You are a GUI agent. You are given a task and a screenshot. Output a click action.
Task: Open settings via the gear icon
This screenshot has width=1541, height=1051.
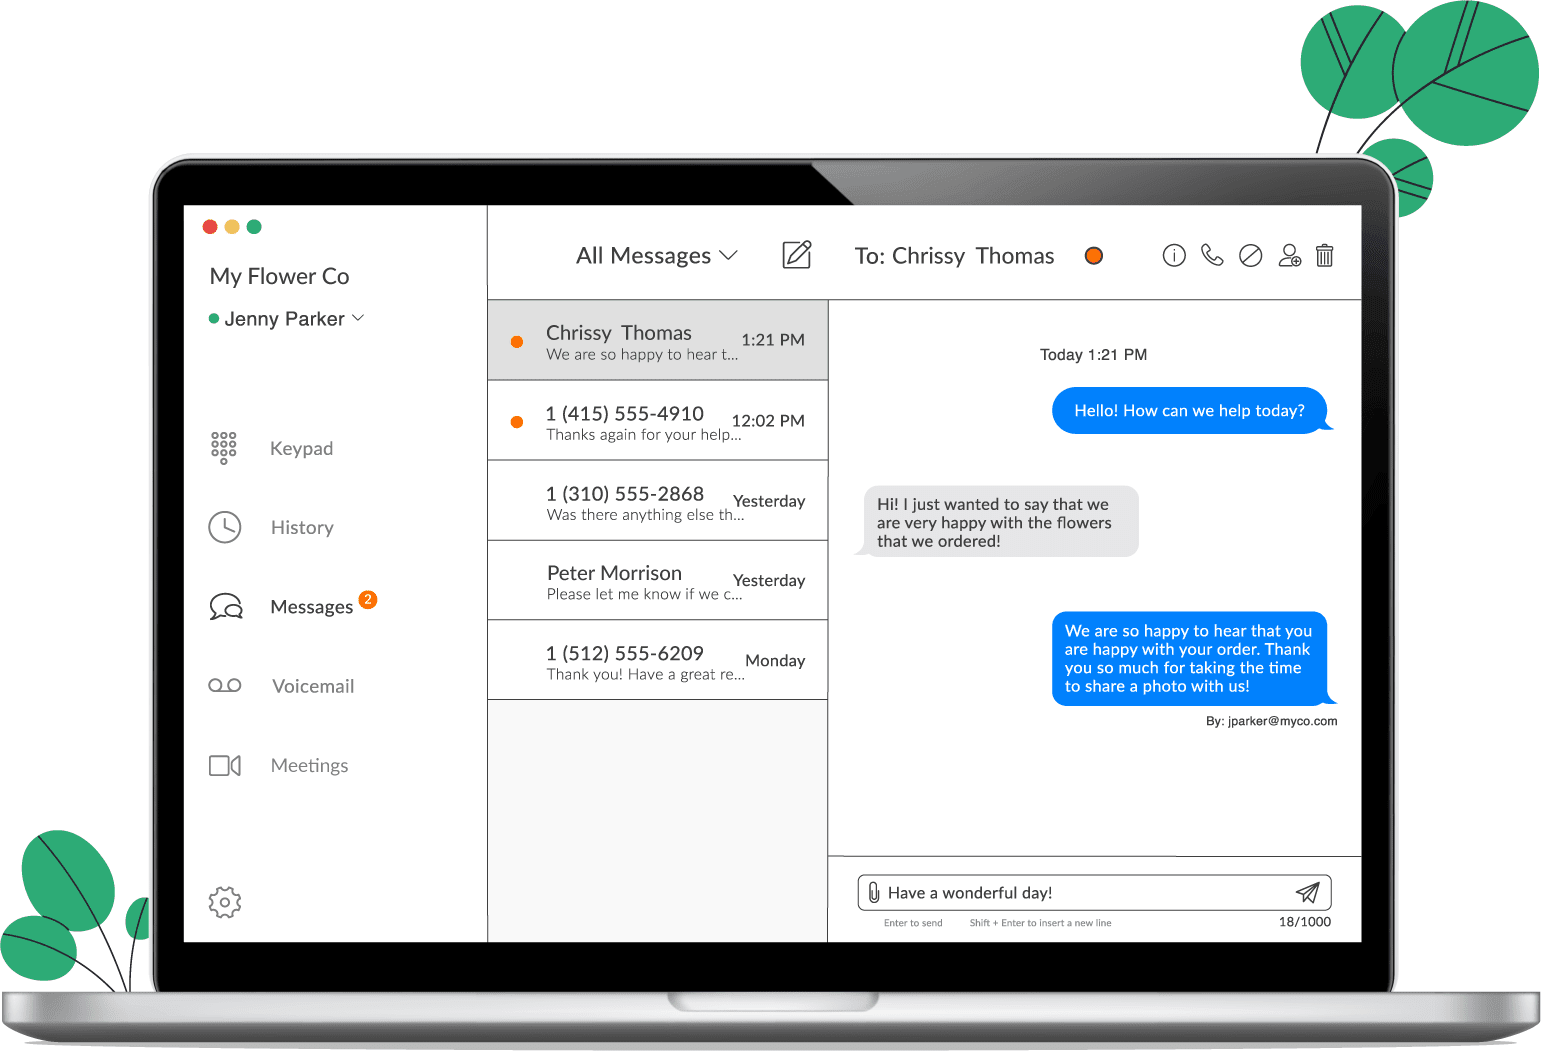(225, 902)
